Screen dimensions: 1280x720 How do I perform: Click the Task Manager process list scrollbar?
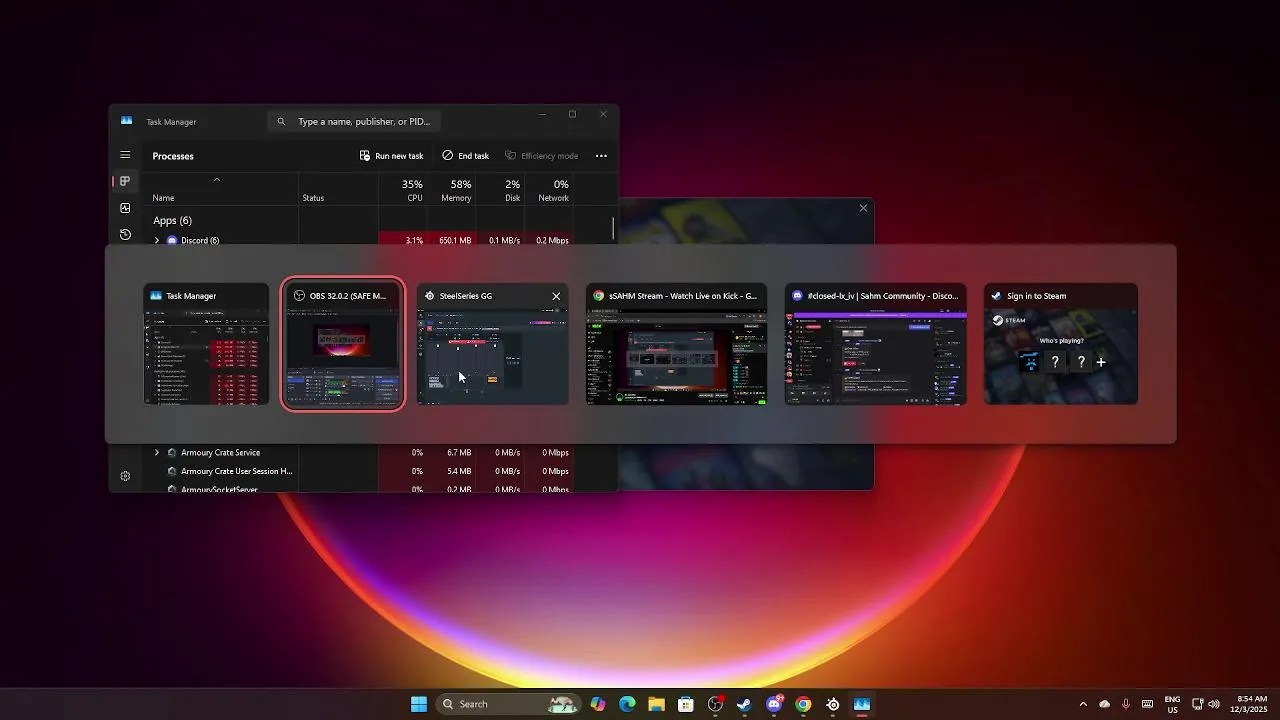(x=613, y=228)
